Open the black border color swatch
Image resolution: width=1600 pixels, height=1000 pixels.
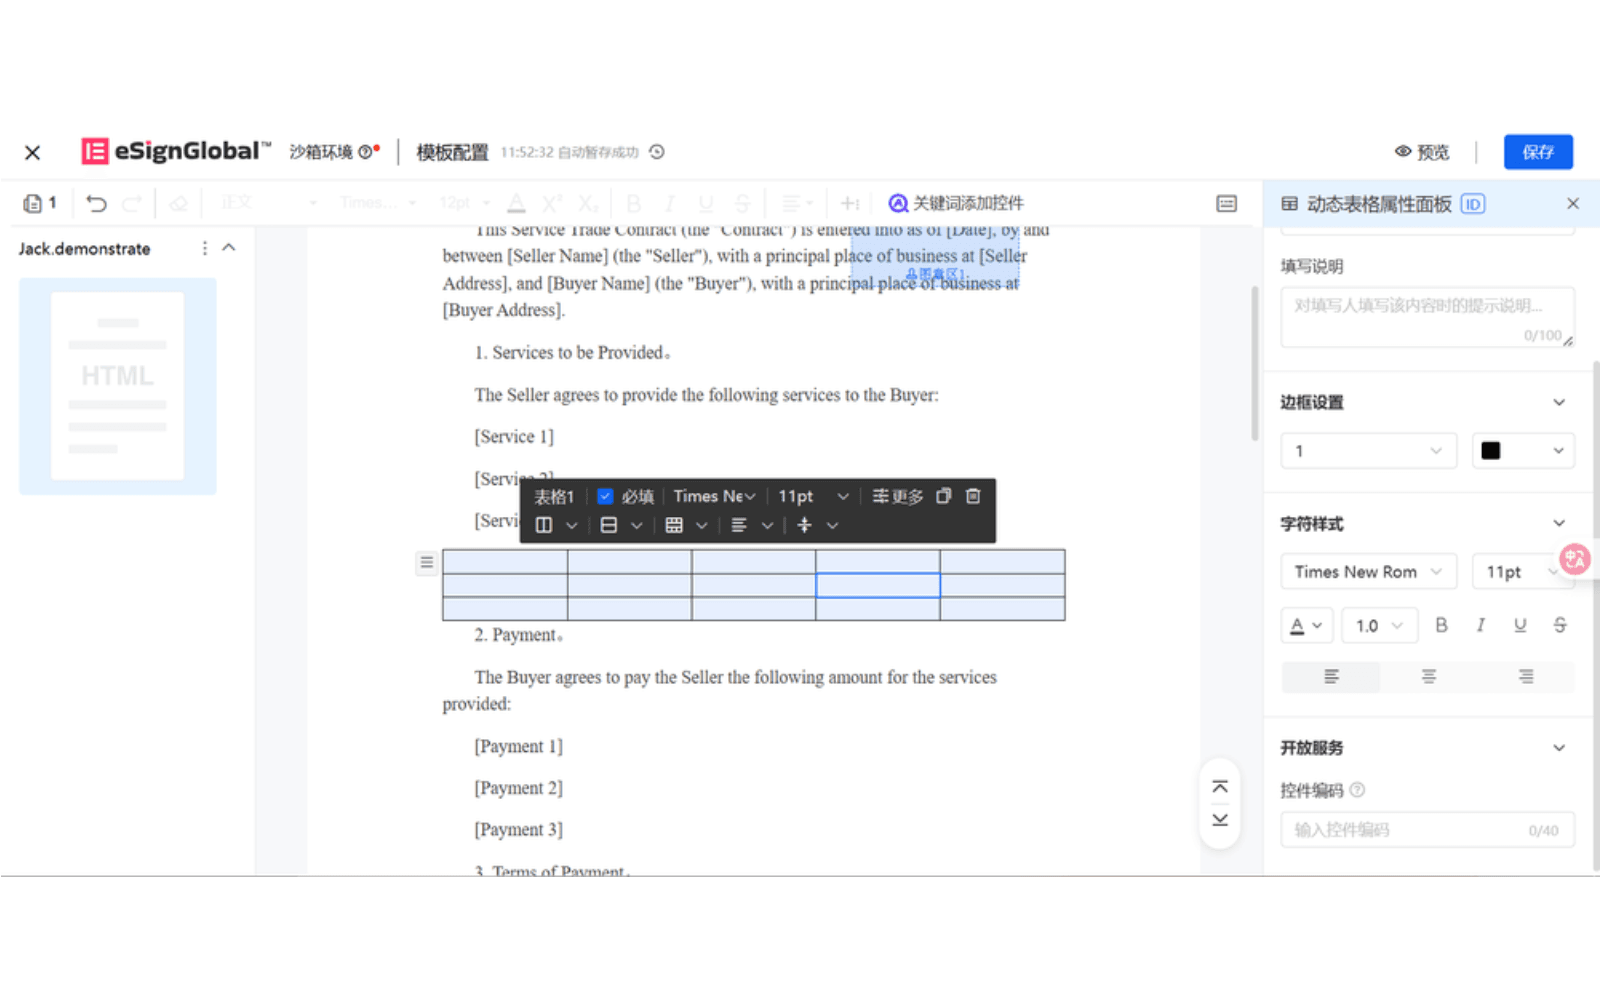(x=1522, y=451)
